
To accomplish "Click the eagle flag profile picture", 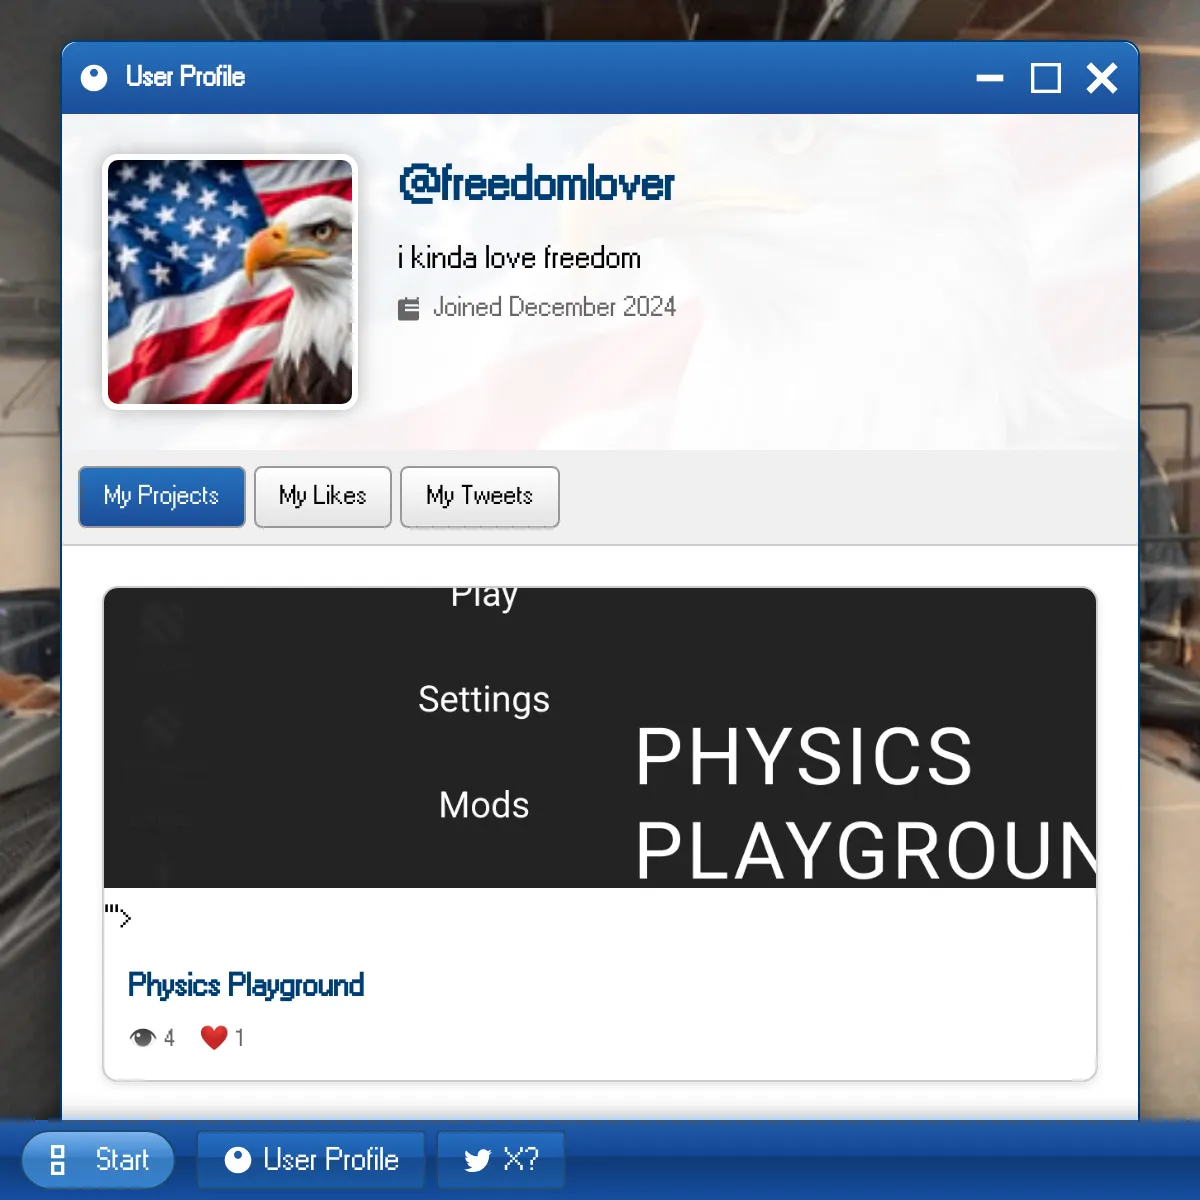I will [x=230, y=282].
